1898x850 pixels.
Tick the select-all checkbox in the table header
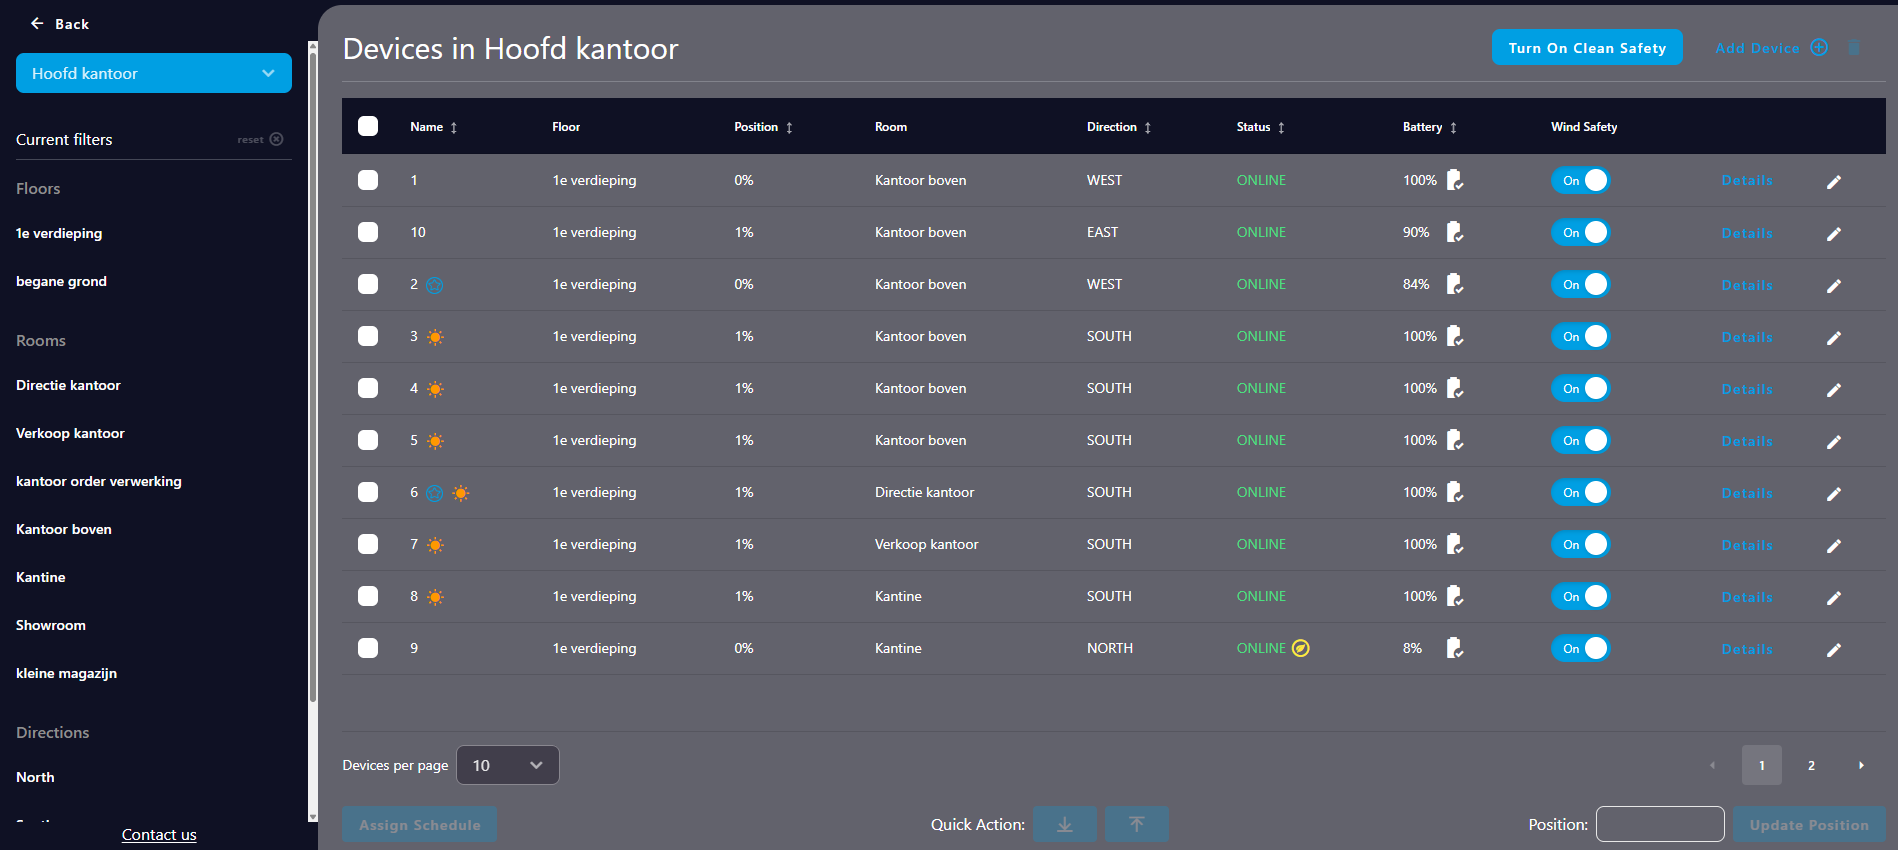[368, 126]
